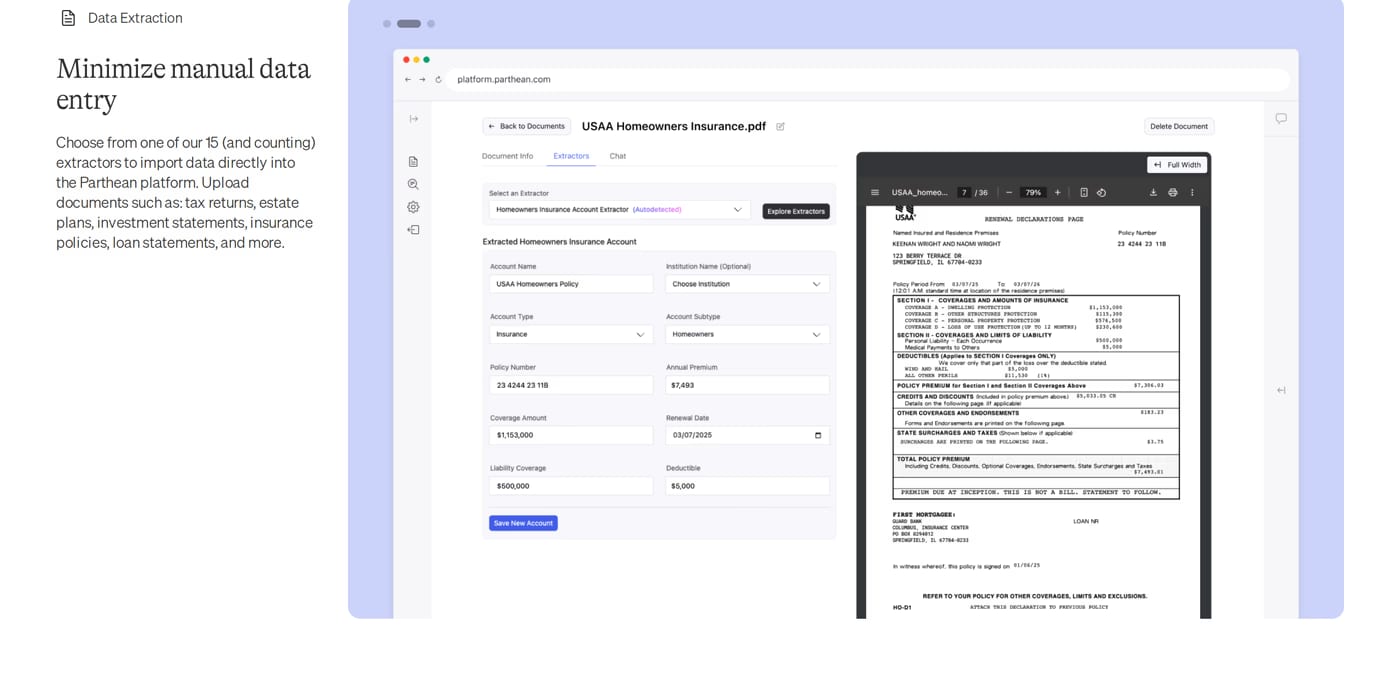This screenshot has height=674, width=1400.
Task: Open the settings gear in sidebar
Action: (413, 207)
